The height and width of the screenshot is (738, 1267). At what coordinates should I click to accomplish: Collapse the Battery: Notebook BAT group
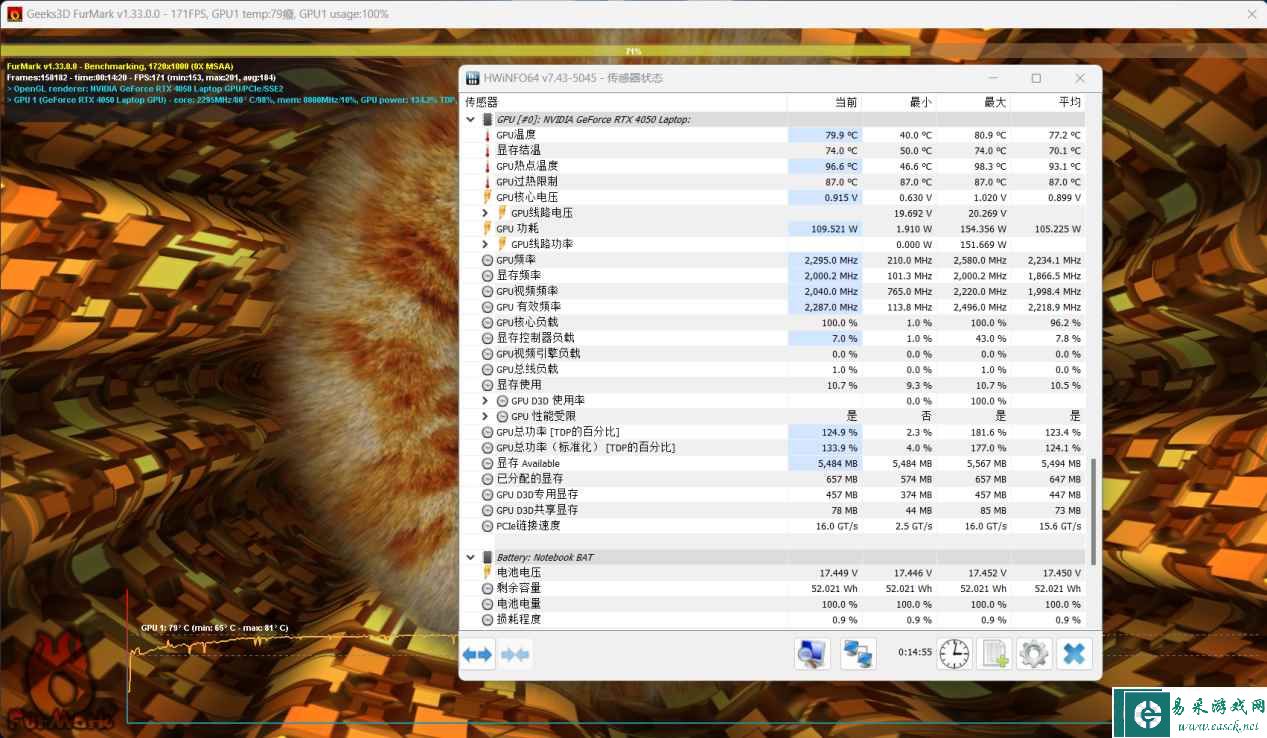471,557
